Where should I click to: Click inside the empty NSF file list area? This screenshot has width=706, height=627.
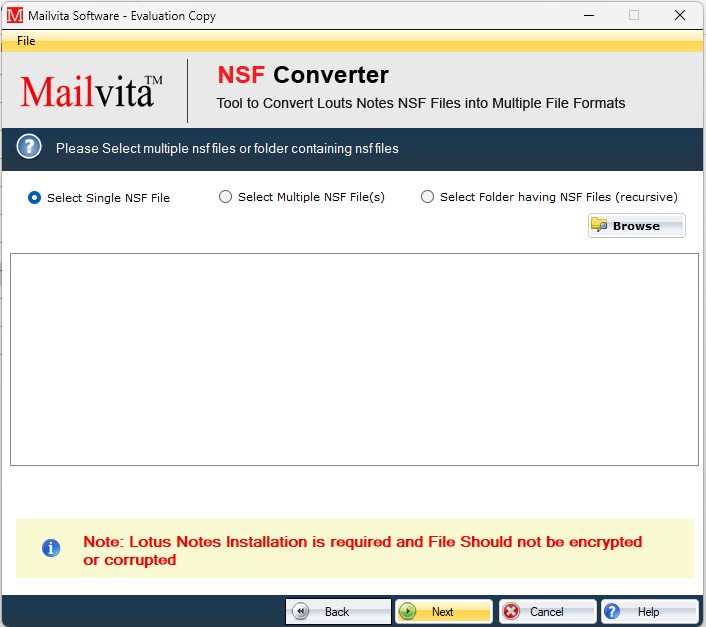[x=354, y=359]
